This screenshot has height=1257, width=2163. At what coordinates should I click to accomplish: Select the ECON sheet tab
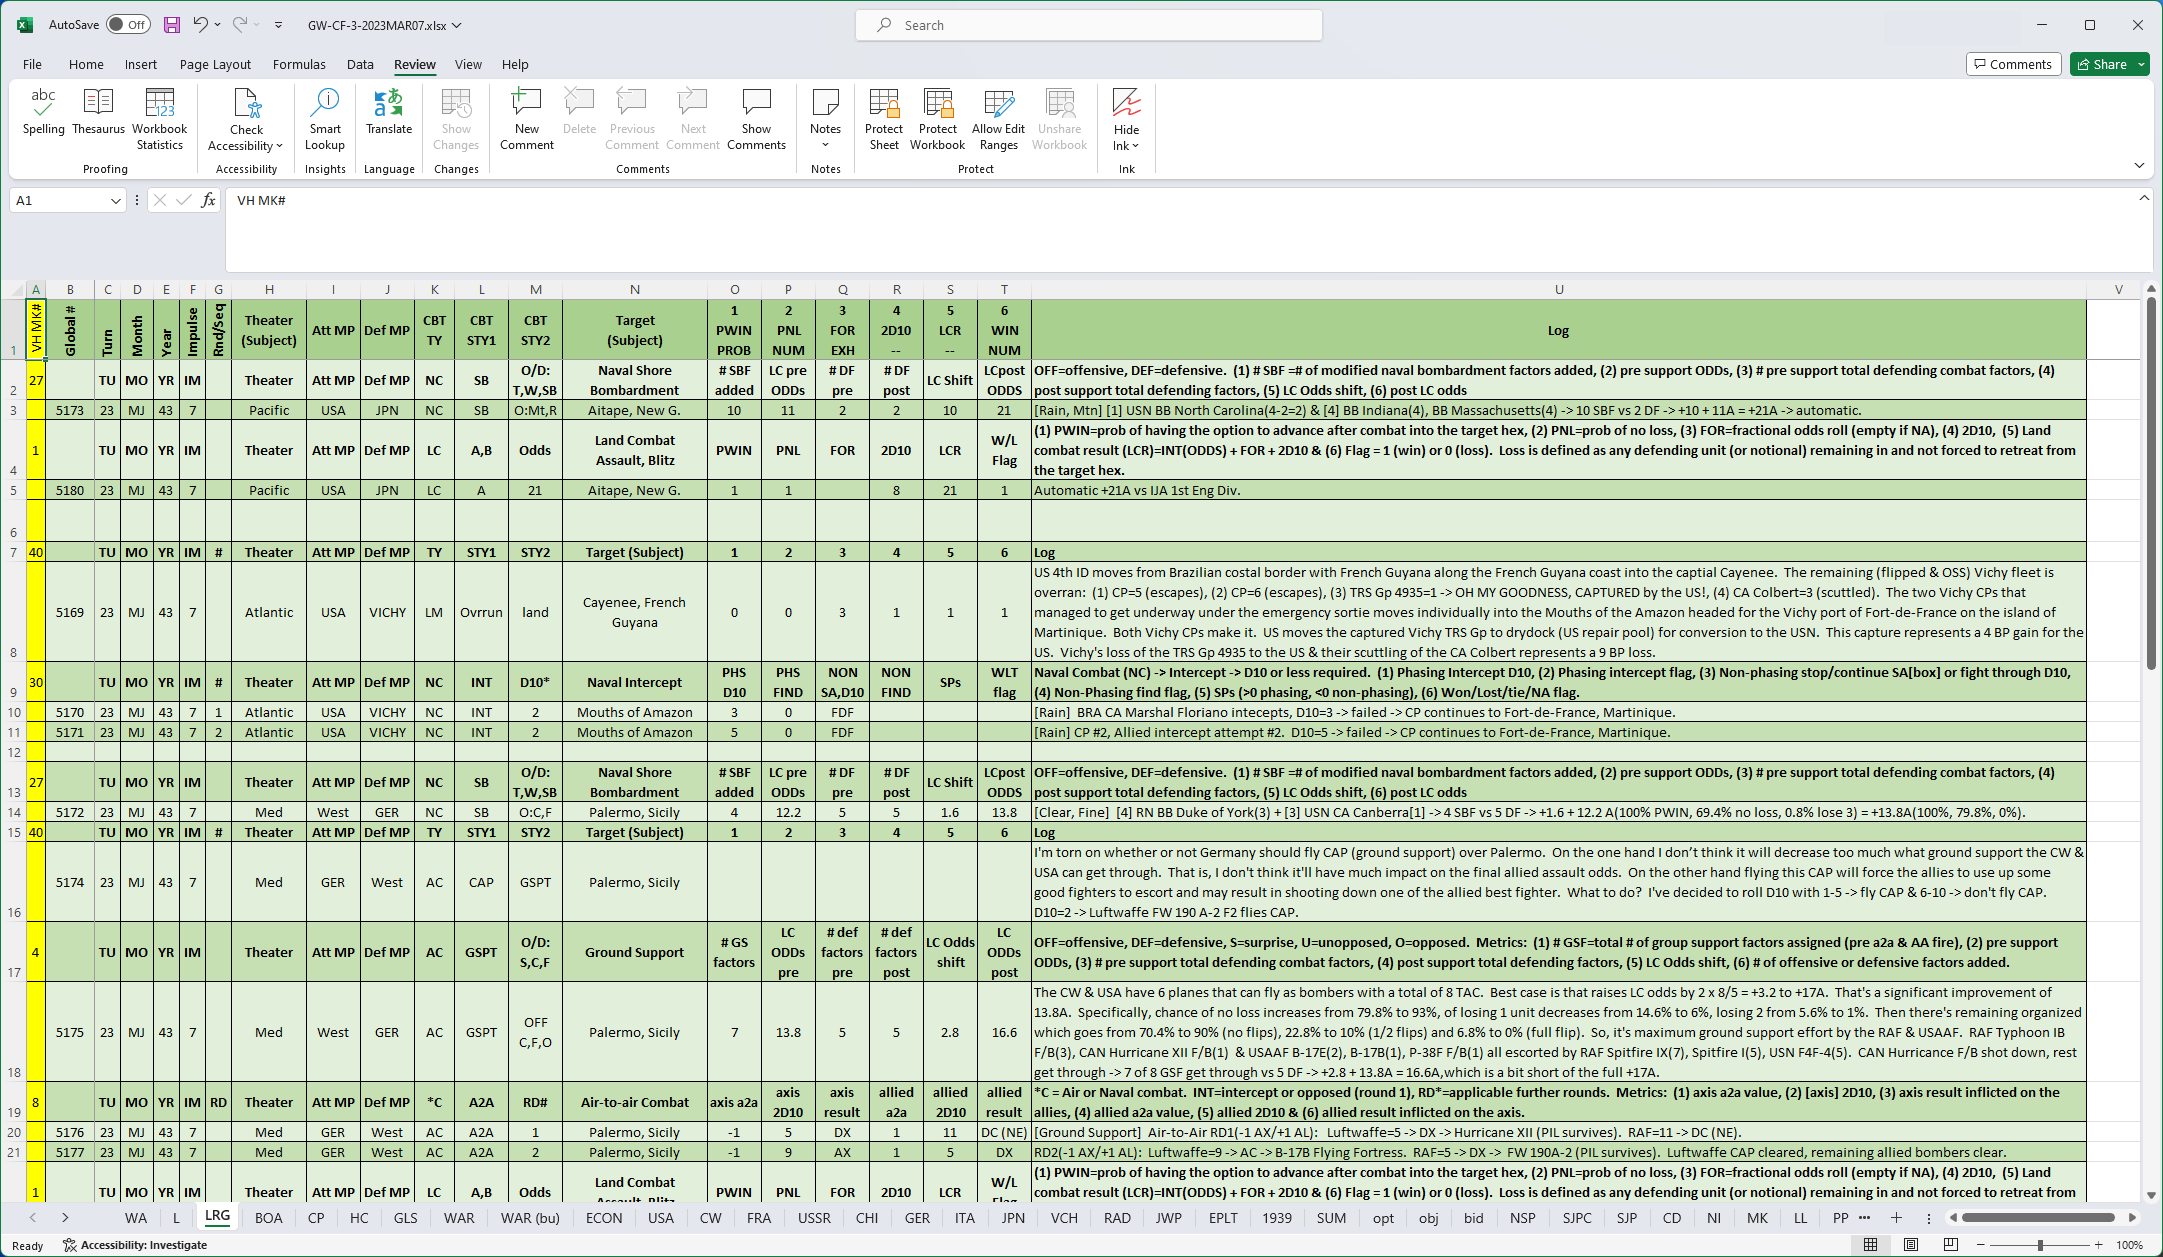604,1217
